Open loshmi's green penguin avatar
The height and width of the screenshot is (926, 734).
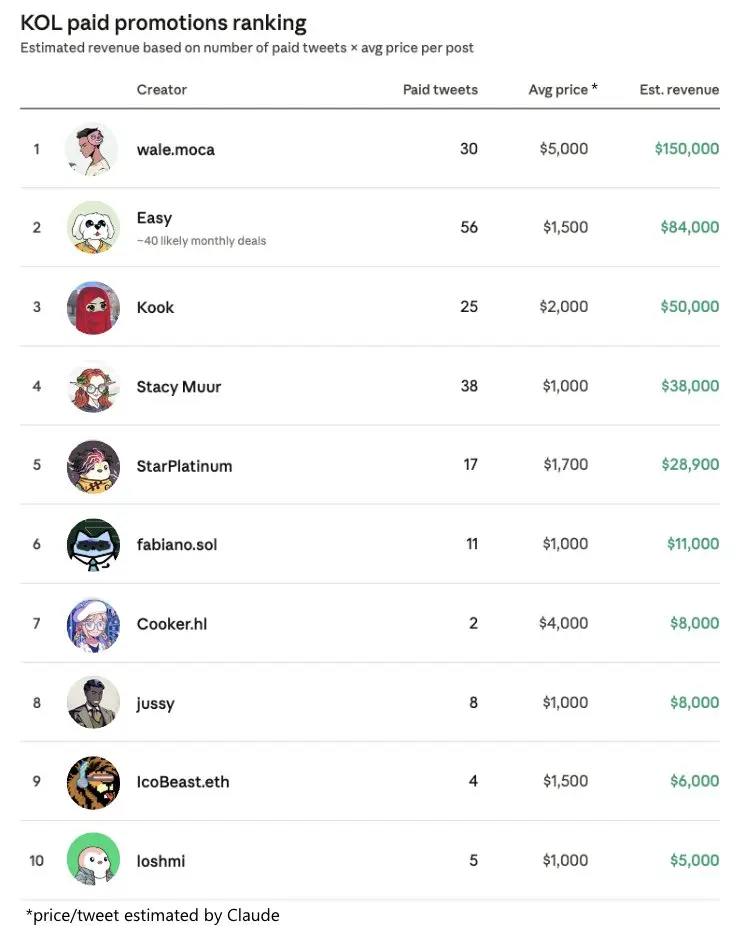93,860
